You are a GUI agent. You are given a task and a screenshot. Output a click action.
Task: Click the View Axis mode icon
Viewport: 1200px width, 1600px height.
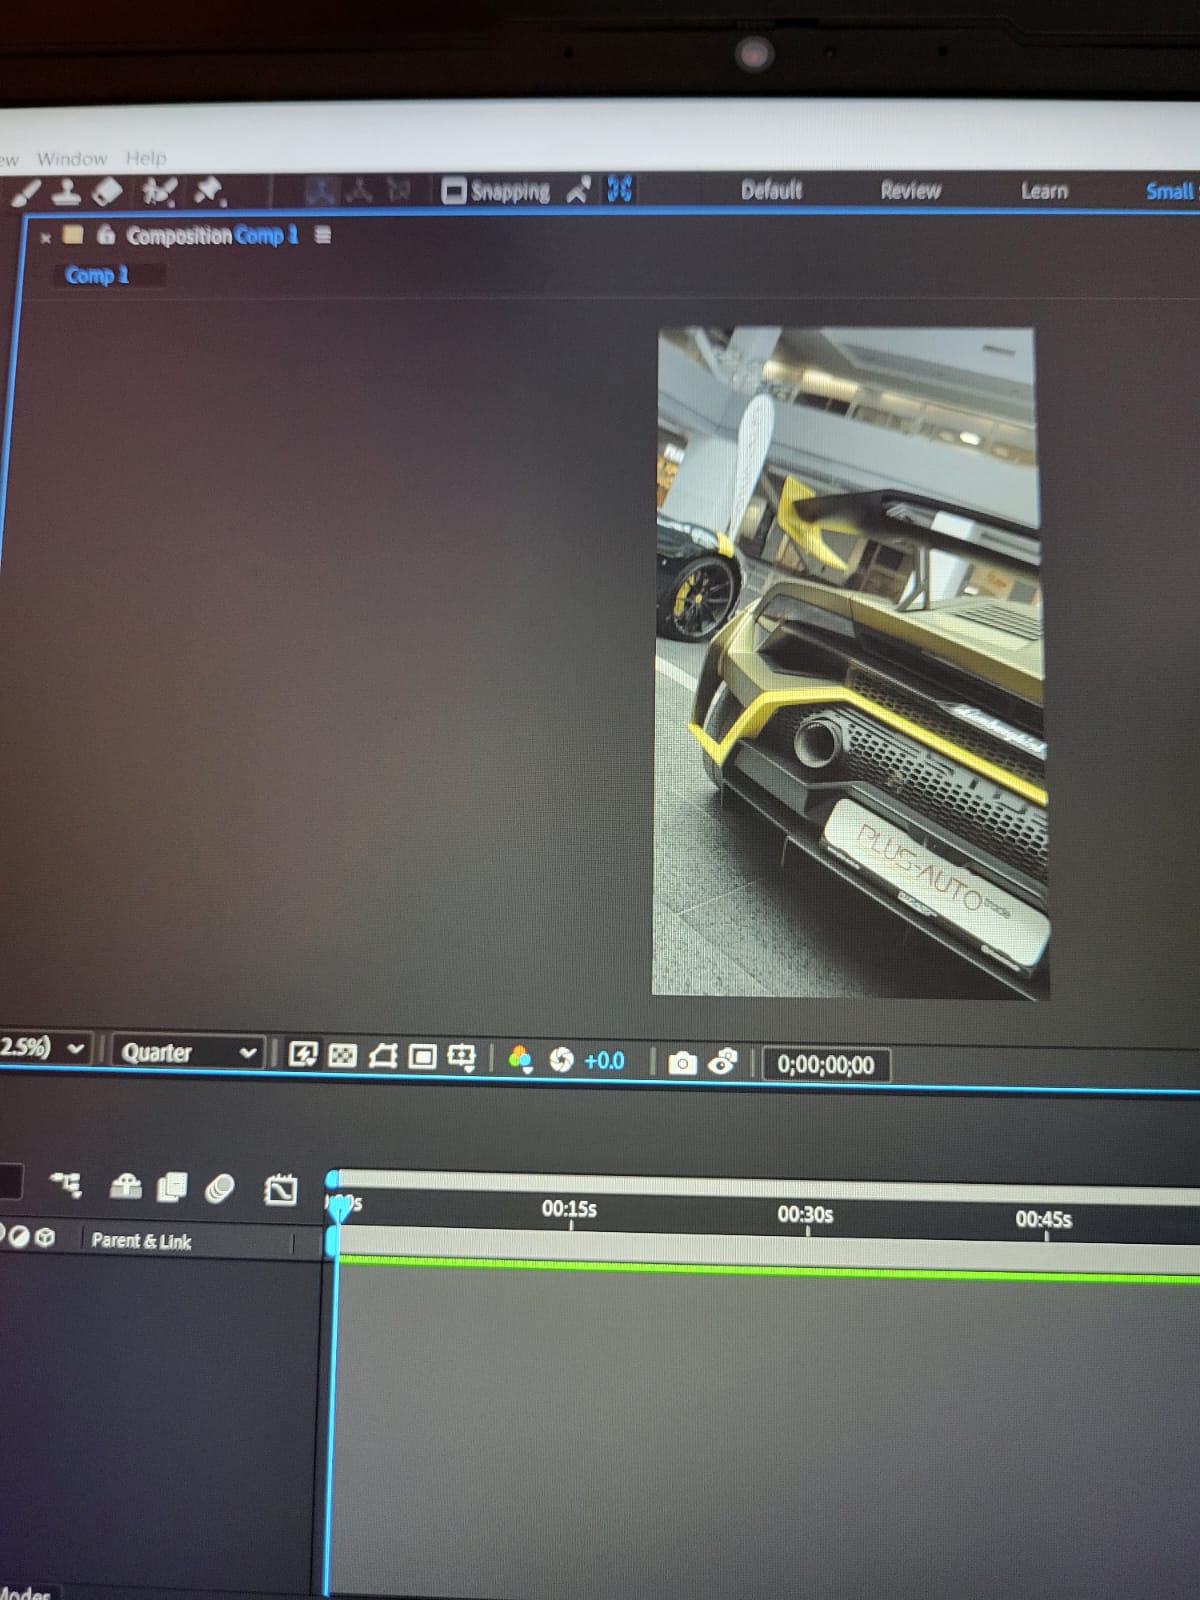pos(398,190)
